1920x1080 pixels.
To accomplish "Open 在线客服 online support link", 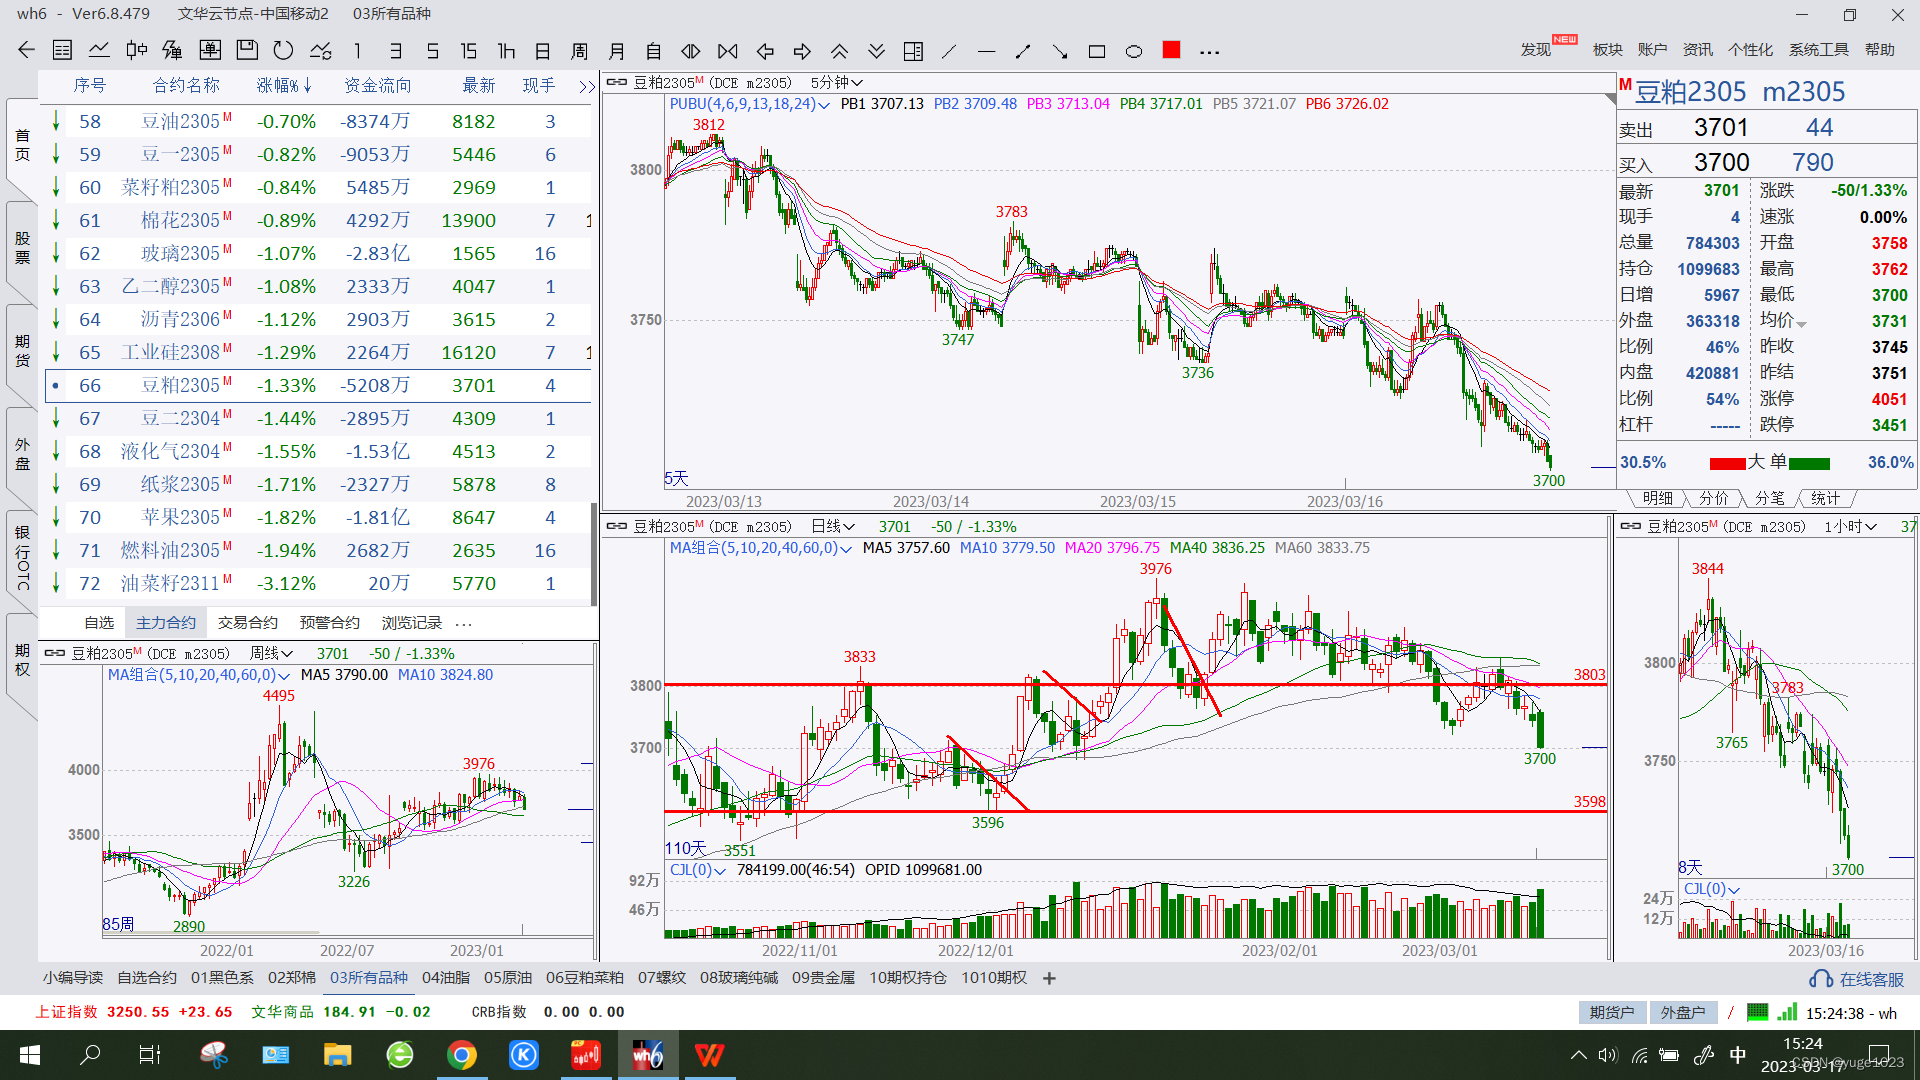I will point(1858,979).
